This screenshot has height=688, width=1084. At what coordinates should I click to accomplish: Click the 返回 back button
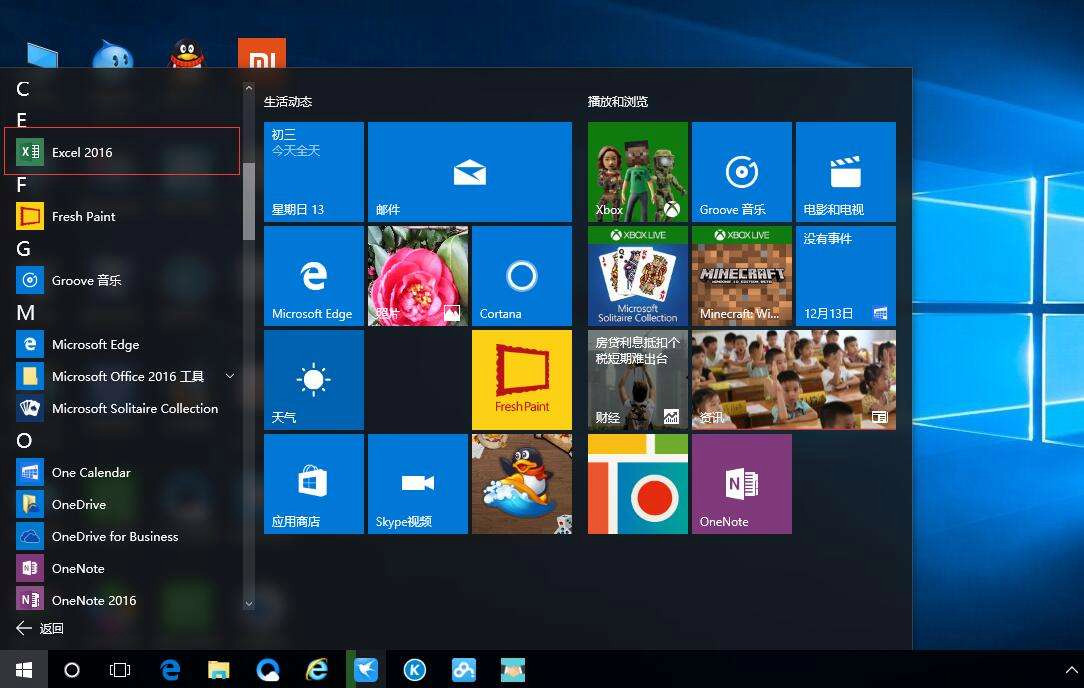click(x=40, y=628)
